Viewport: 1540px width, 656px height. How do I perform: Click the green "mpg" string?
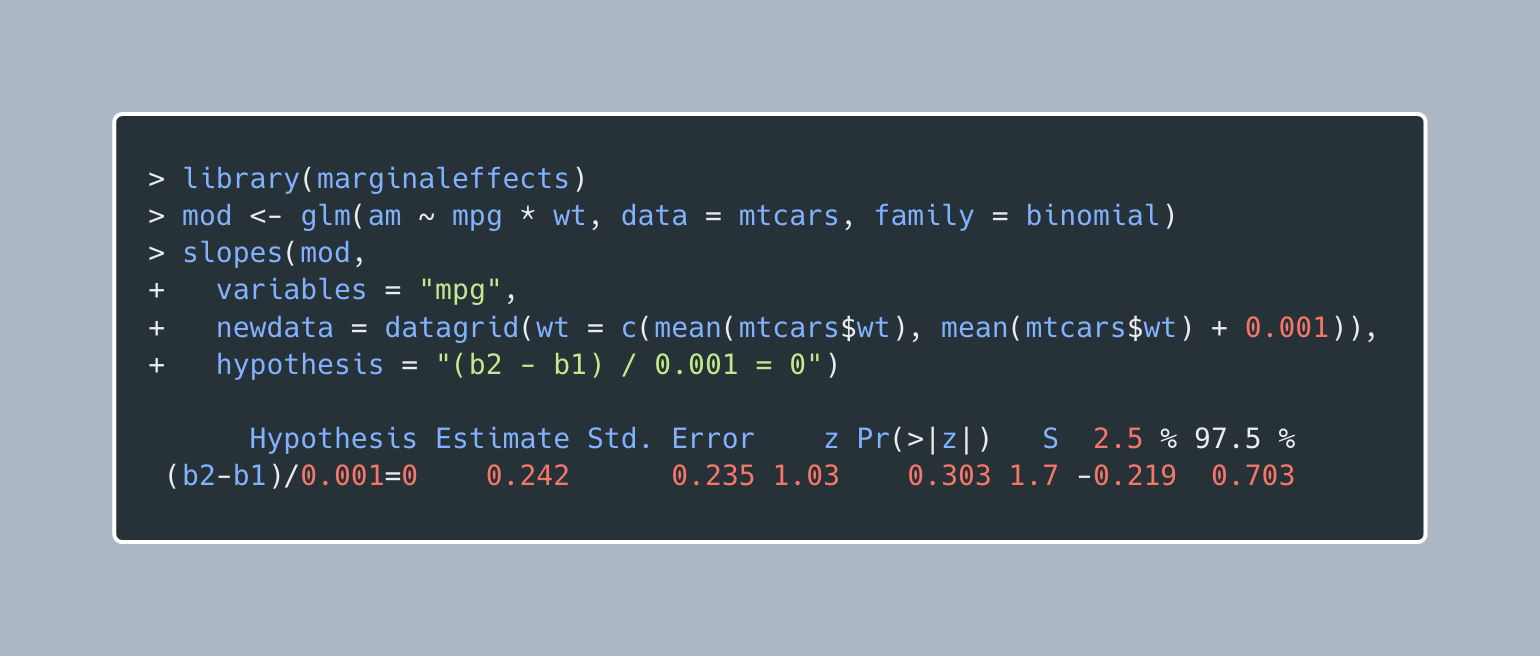460,290
